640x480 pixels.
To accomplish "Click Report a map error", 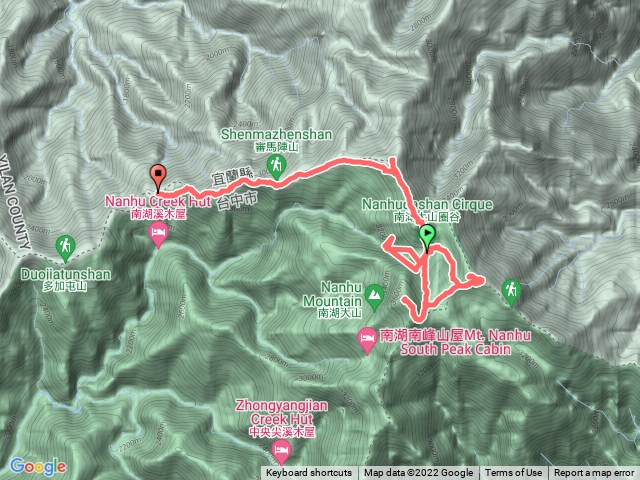I will coord(593,473).
